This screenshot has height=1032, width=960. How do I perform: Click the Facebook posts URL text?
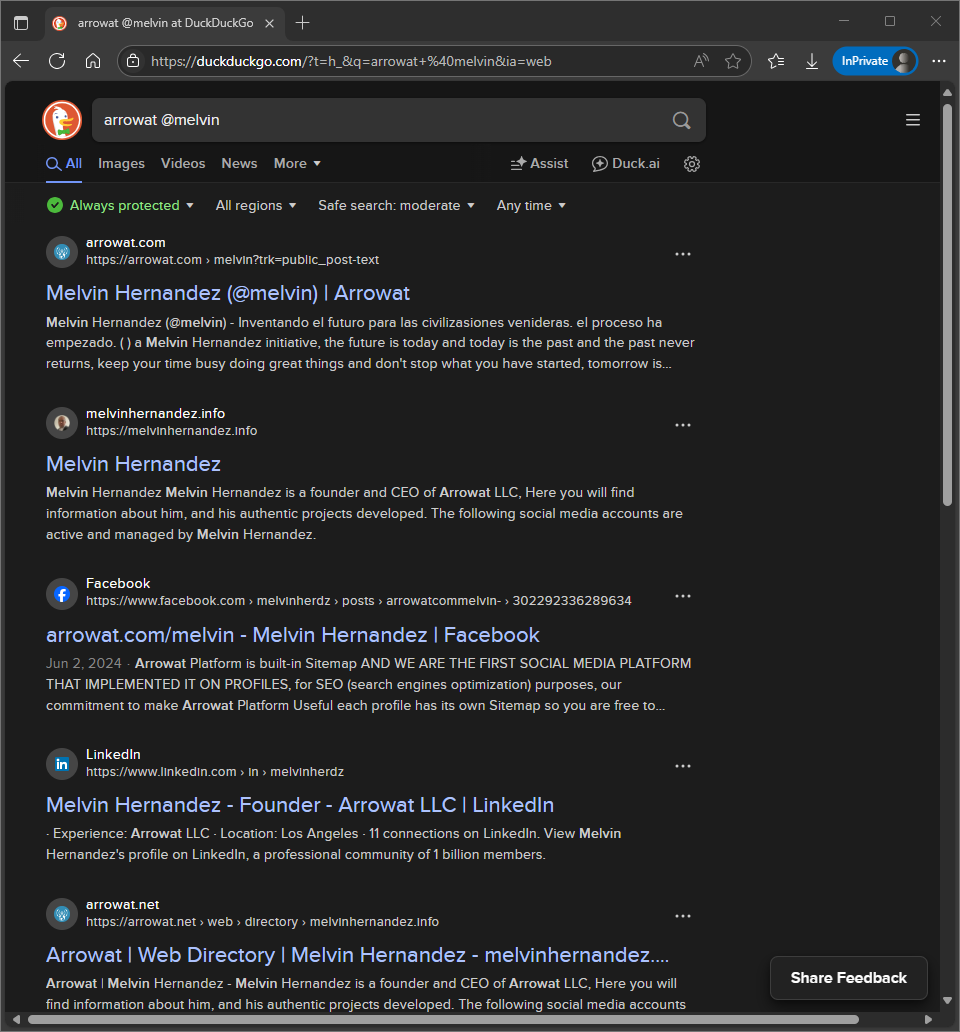[359, 601]
